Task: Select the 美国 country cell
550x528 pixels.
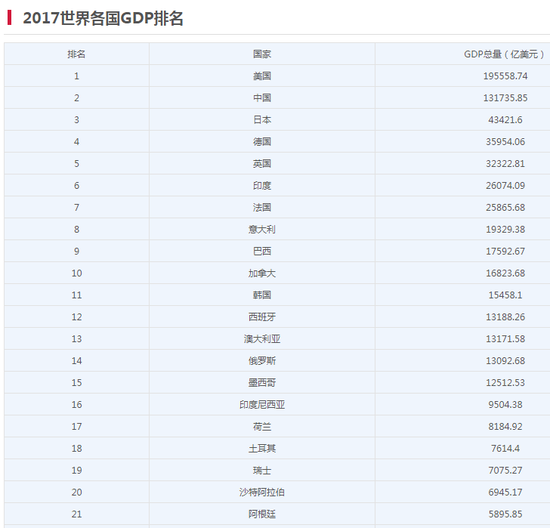Action: (x=262, y=76)
